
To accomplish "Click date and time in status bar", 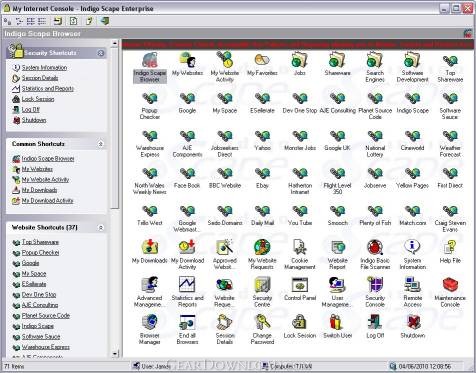I will pyautogui.click(x=424, y=366).
